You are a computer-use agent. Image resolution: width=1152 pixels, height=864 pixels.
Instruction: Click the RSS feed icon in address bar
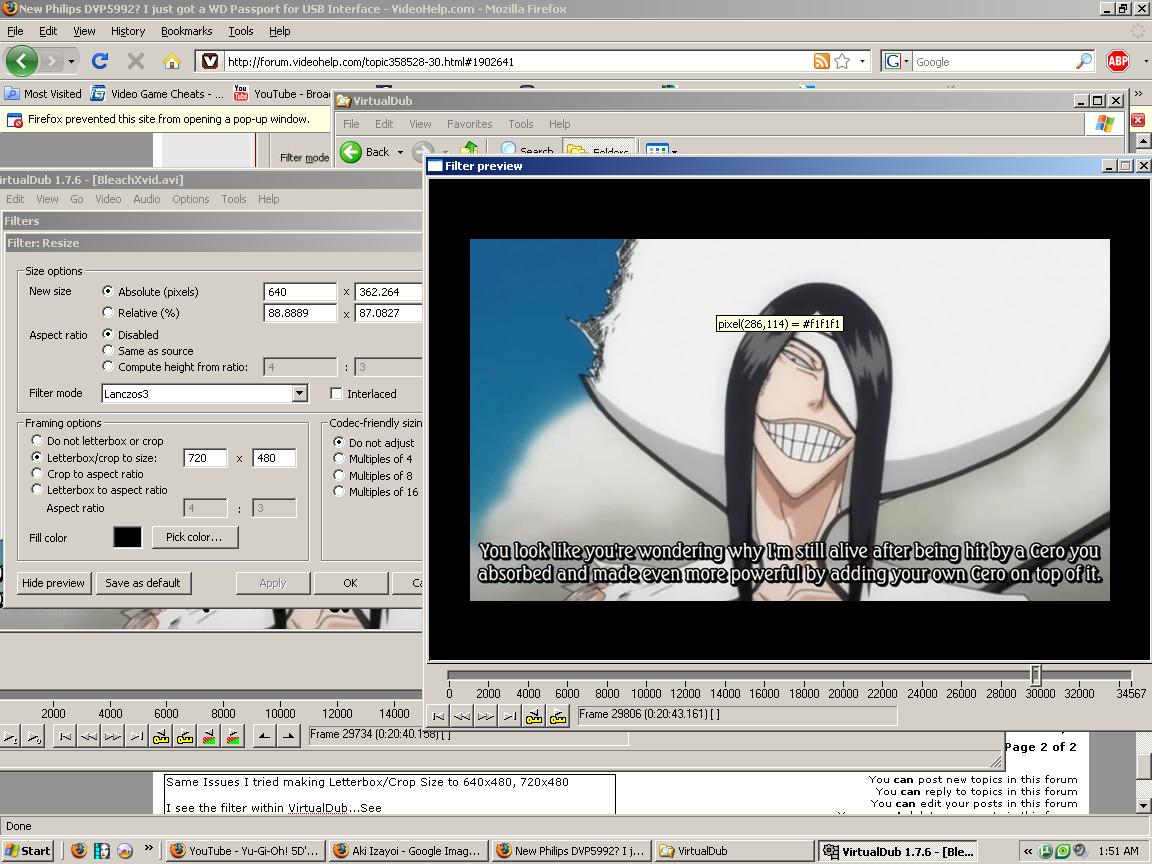pos(821,61)
